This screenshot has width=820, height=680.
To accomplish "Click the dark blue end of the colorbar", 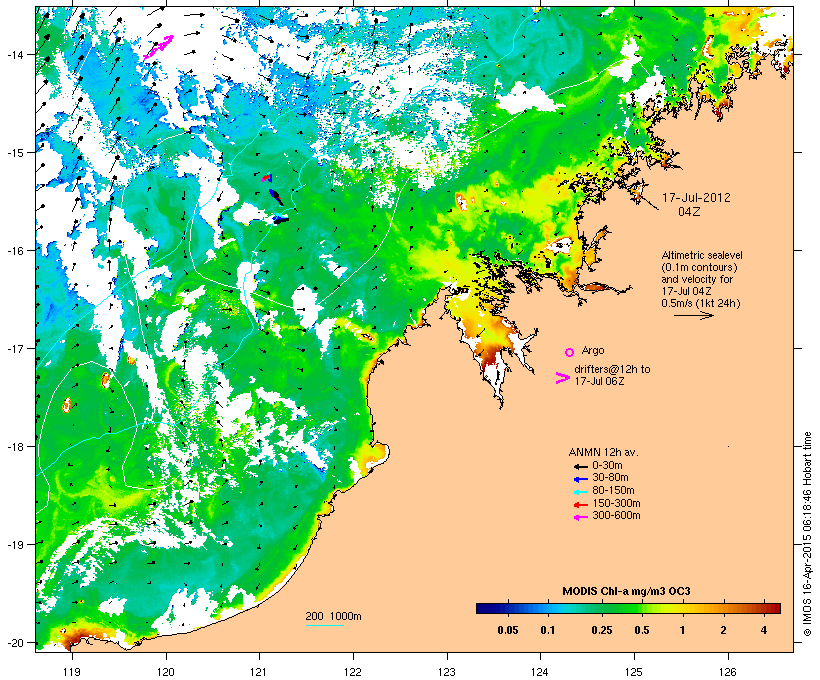I will [484, 608].
